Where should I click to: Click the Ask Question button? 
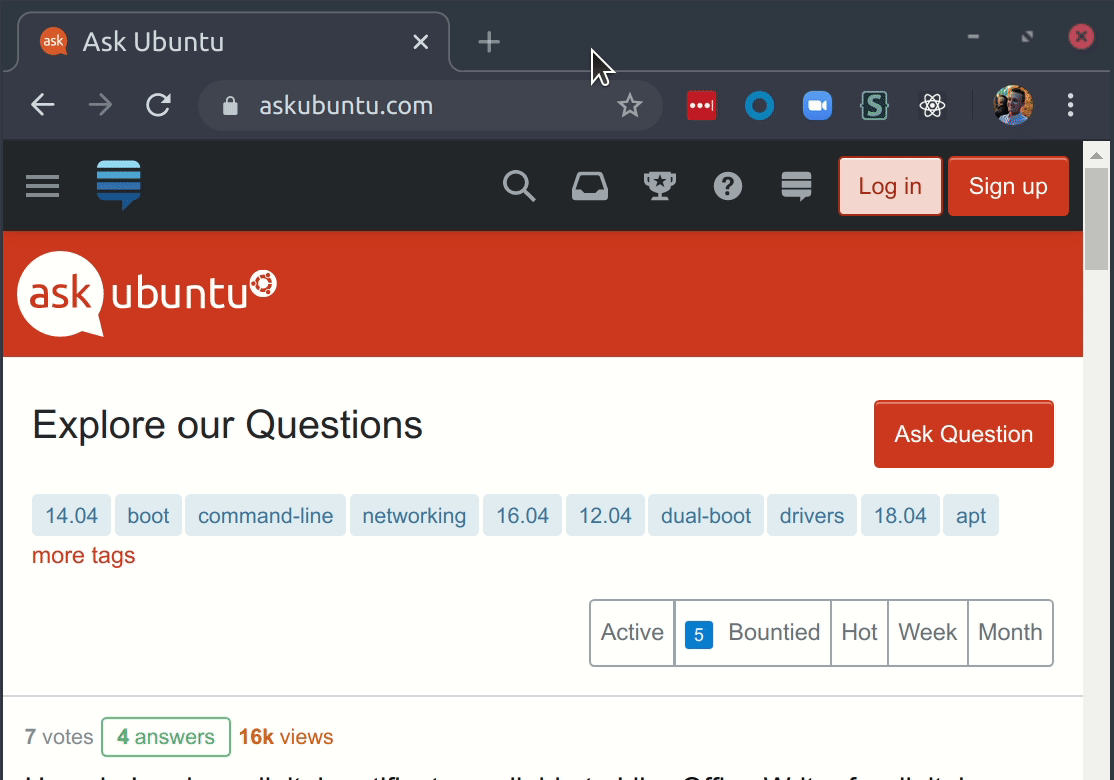(963, 434)
